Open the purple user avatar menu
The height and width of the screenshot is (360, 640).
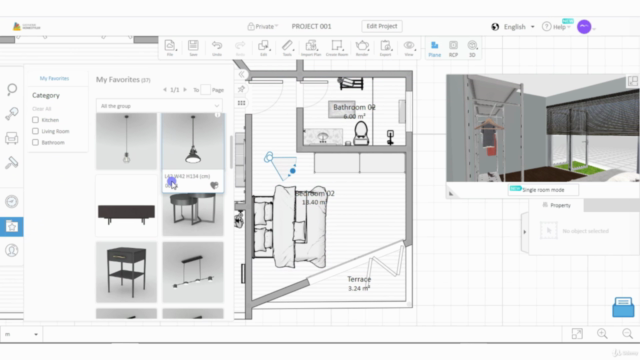click(x=584, y=27)
